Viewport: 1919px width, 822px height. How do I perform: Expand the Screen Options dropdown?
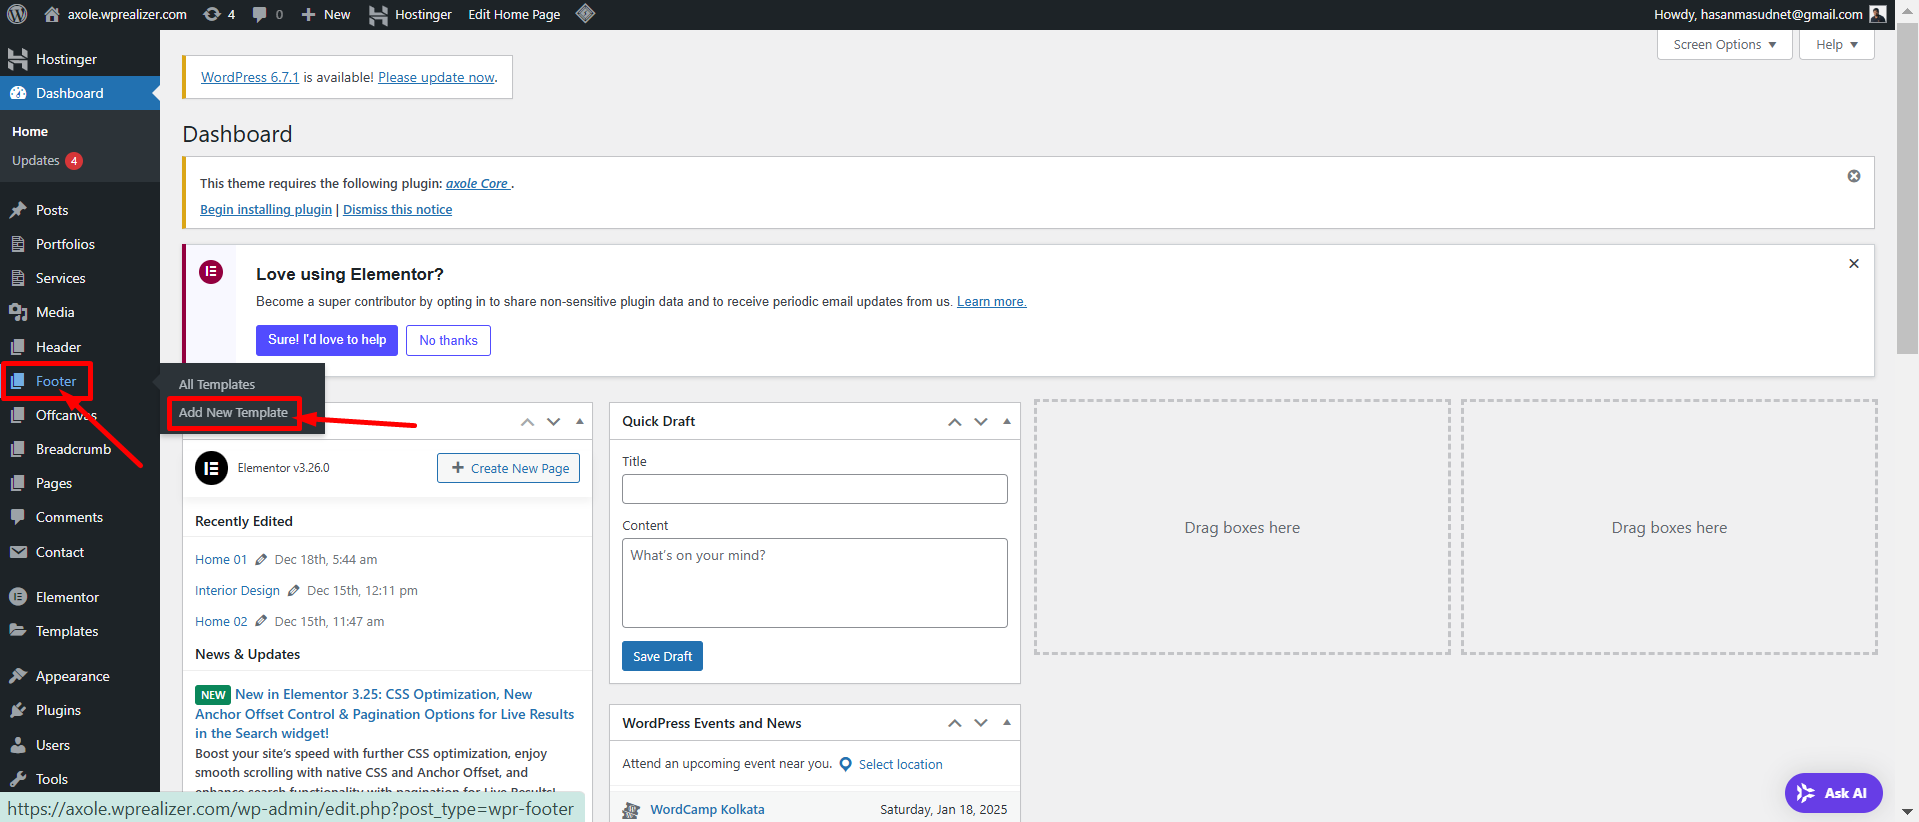(1724, 45)
